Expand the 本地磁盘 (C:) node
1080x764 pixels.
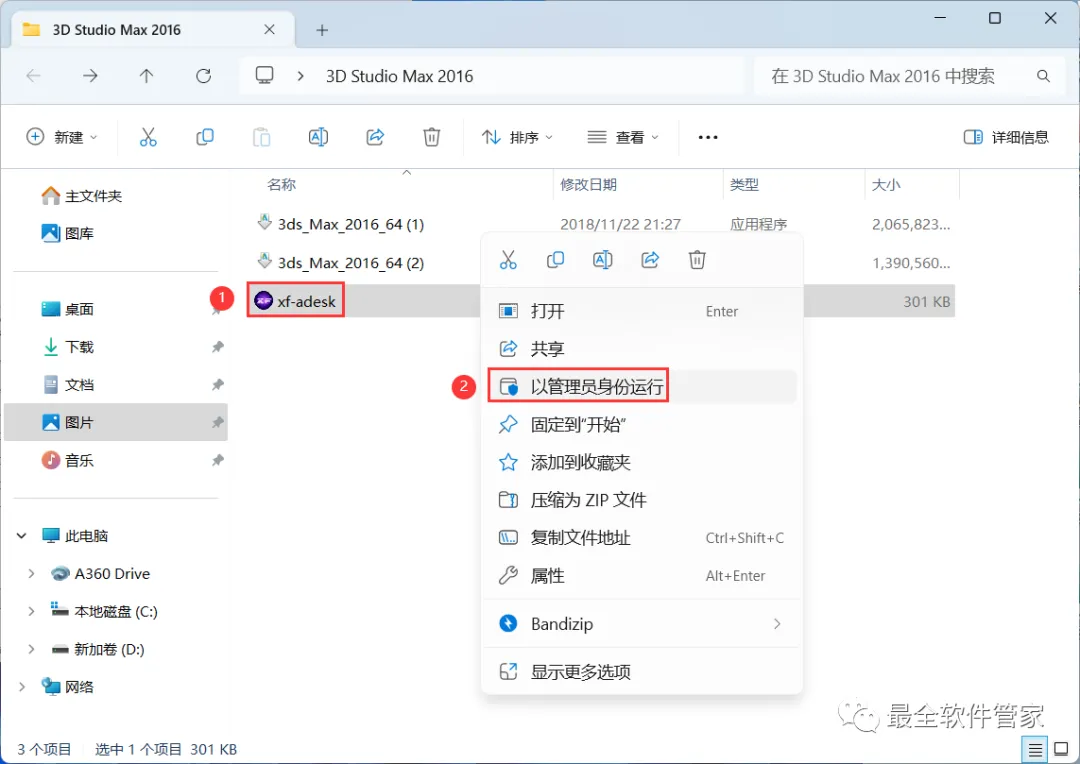pyautogui.click(x=31, y=611)
